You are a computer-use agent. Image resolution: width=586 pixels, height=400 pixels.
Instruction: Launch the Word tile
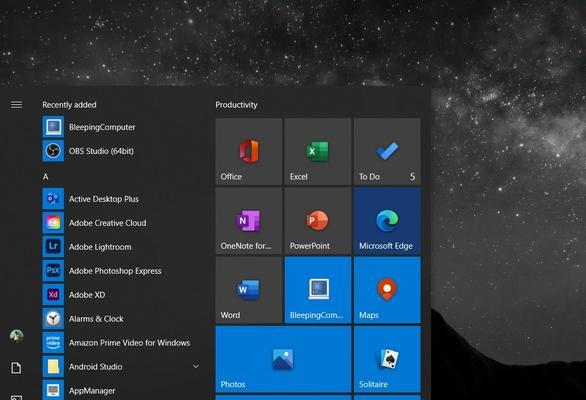tap(249, 290)
